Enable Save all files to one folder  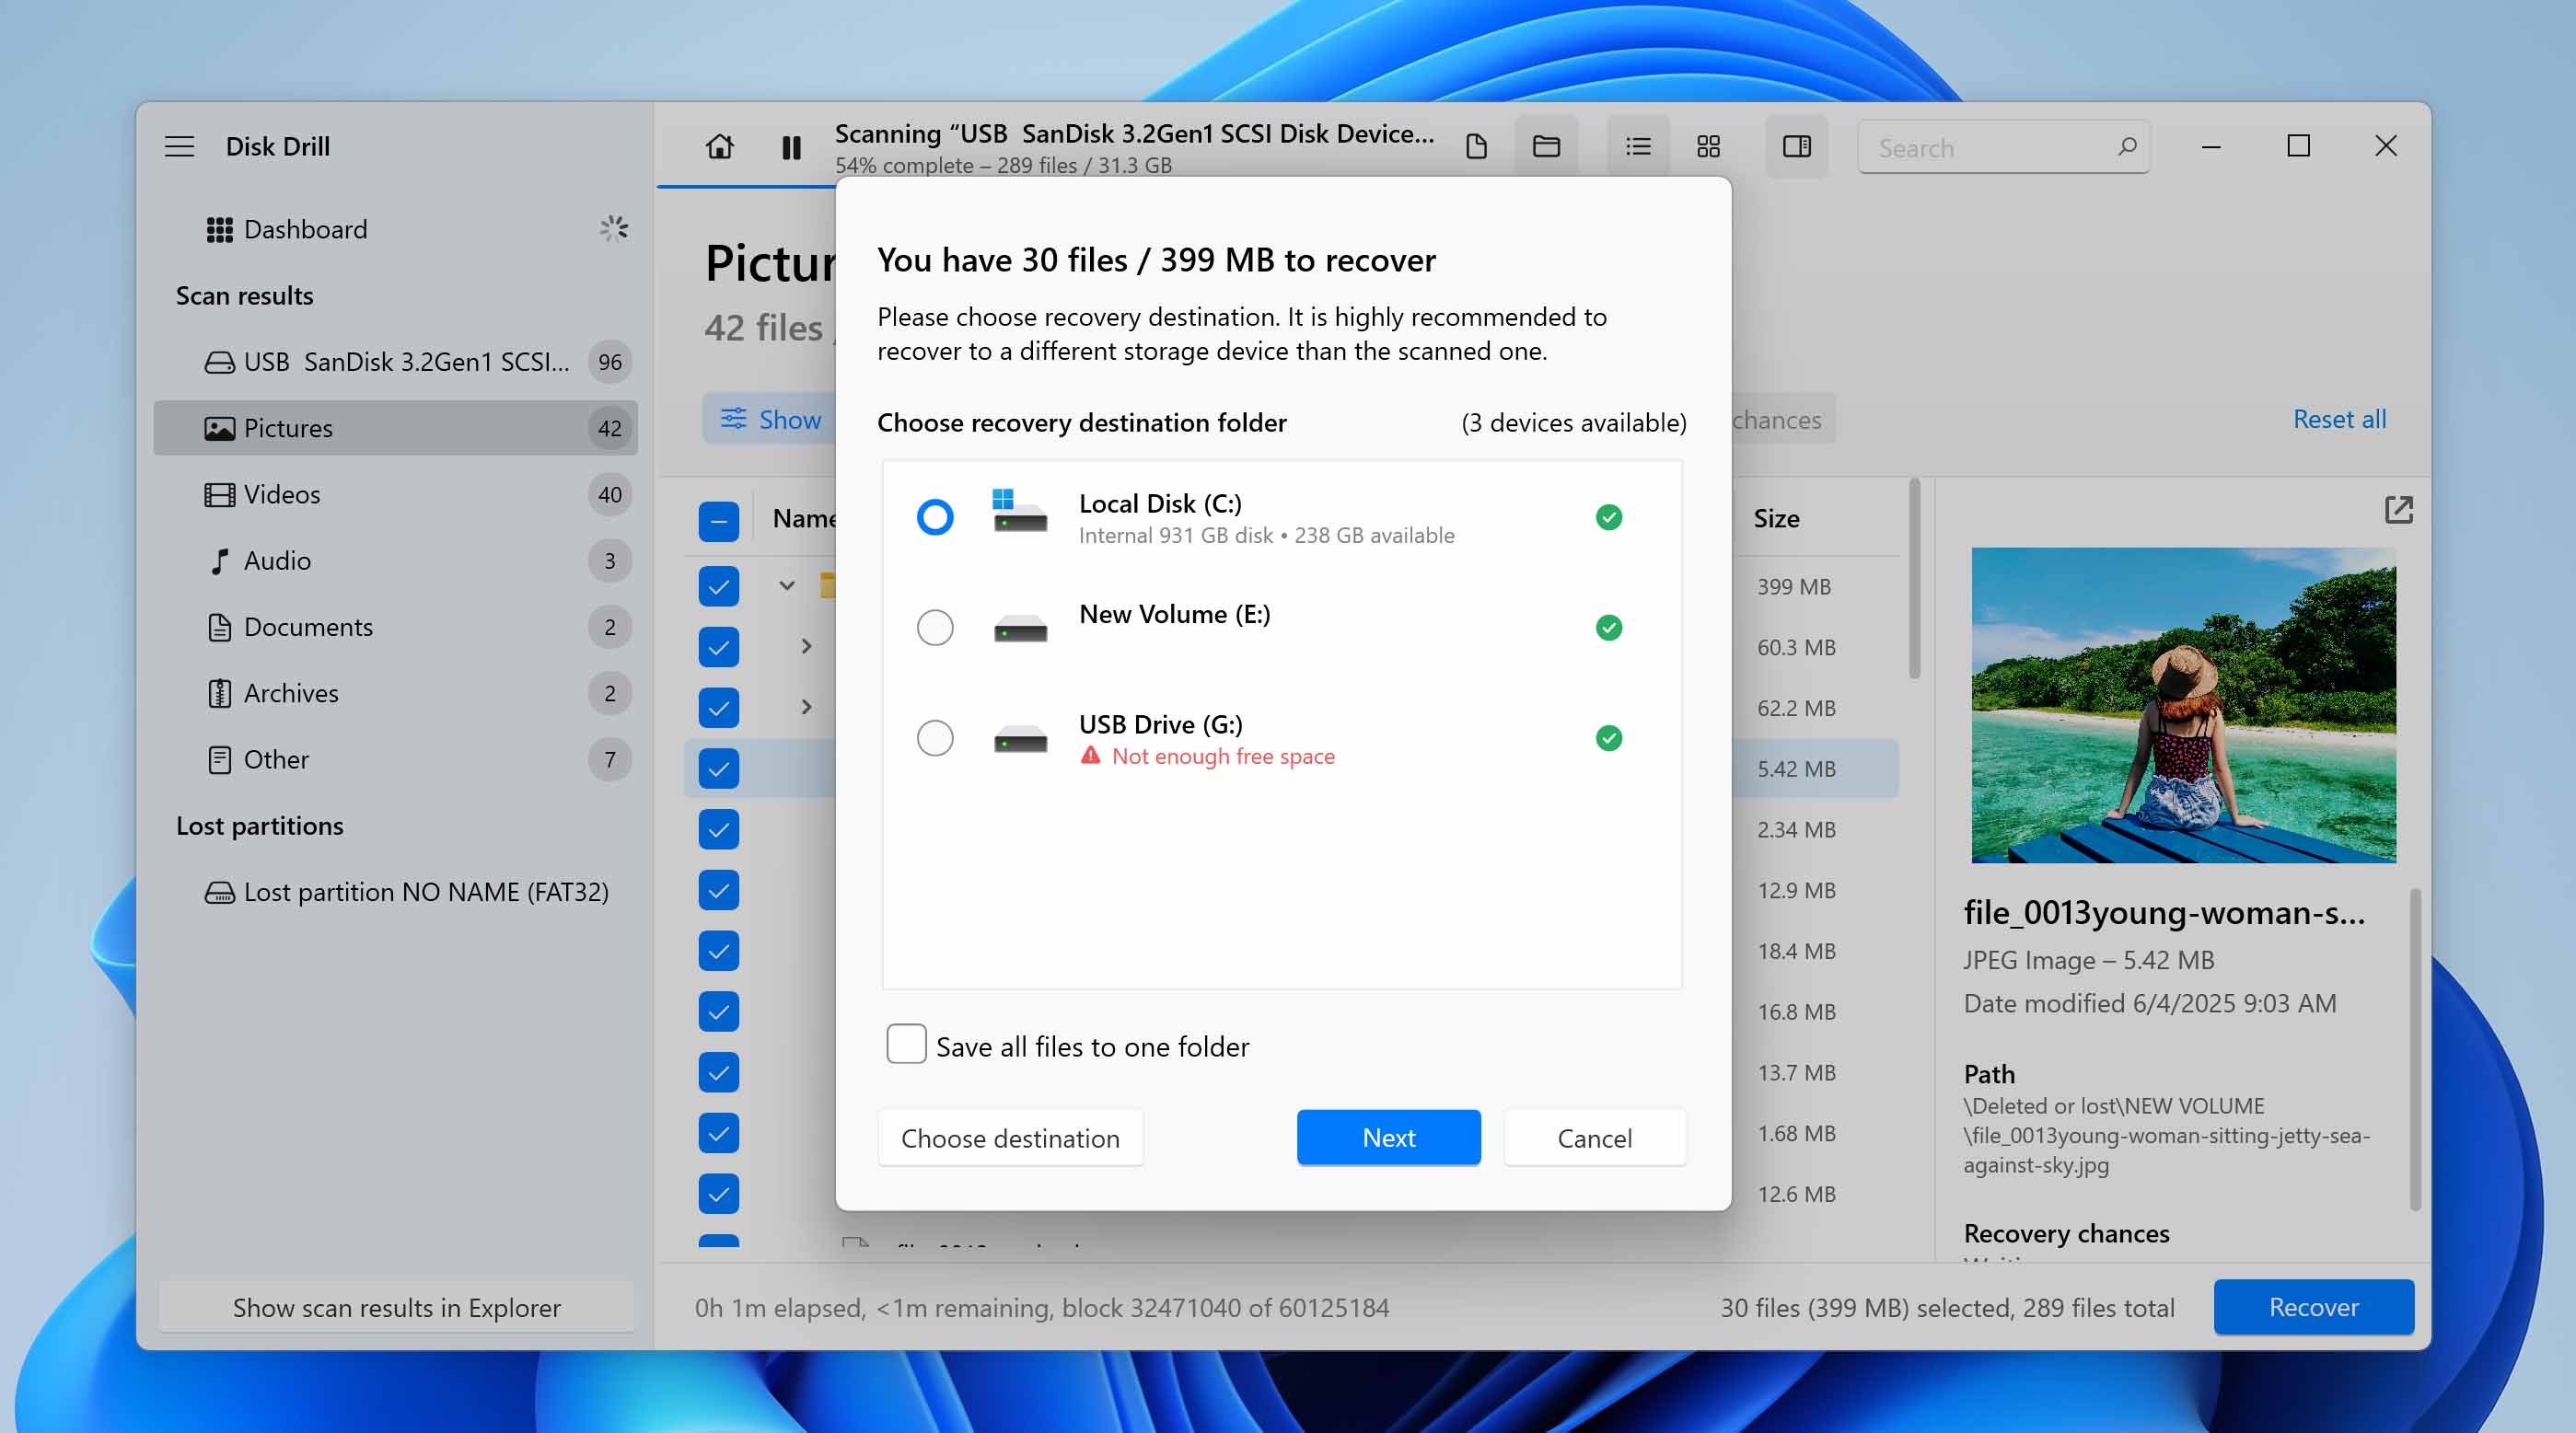(x=906, y=1044)
